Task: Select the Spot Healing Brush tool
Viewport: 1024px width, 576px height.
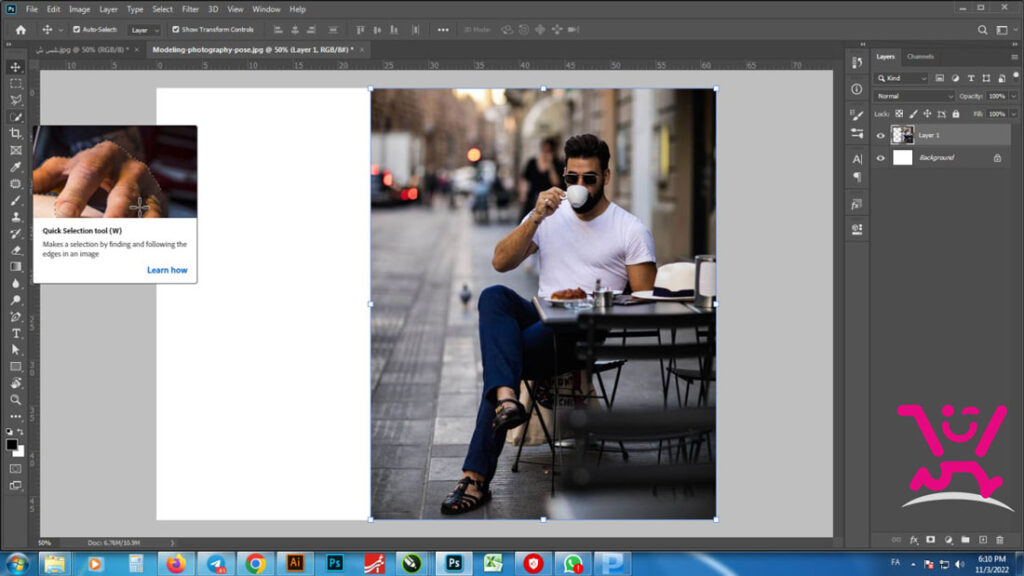Action: [x=16, y=184]
